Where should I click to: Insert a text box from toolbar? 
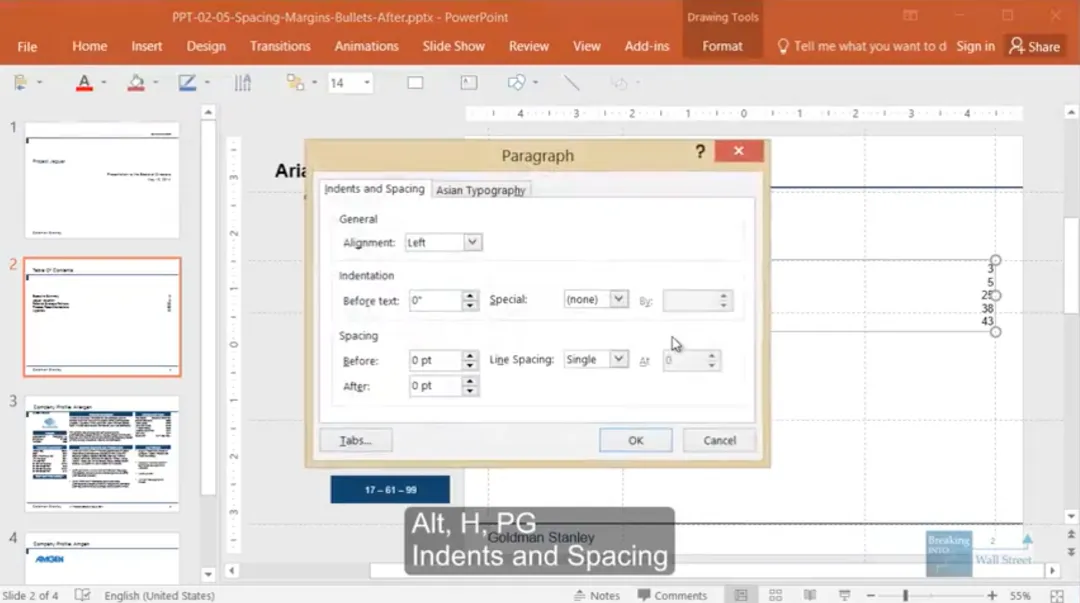pyautogui.click(x=468, y=83)
